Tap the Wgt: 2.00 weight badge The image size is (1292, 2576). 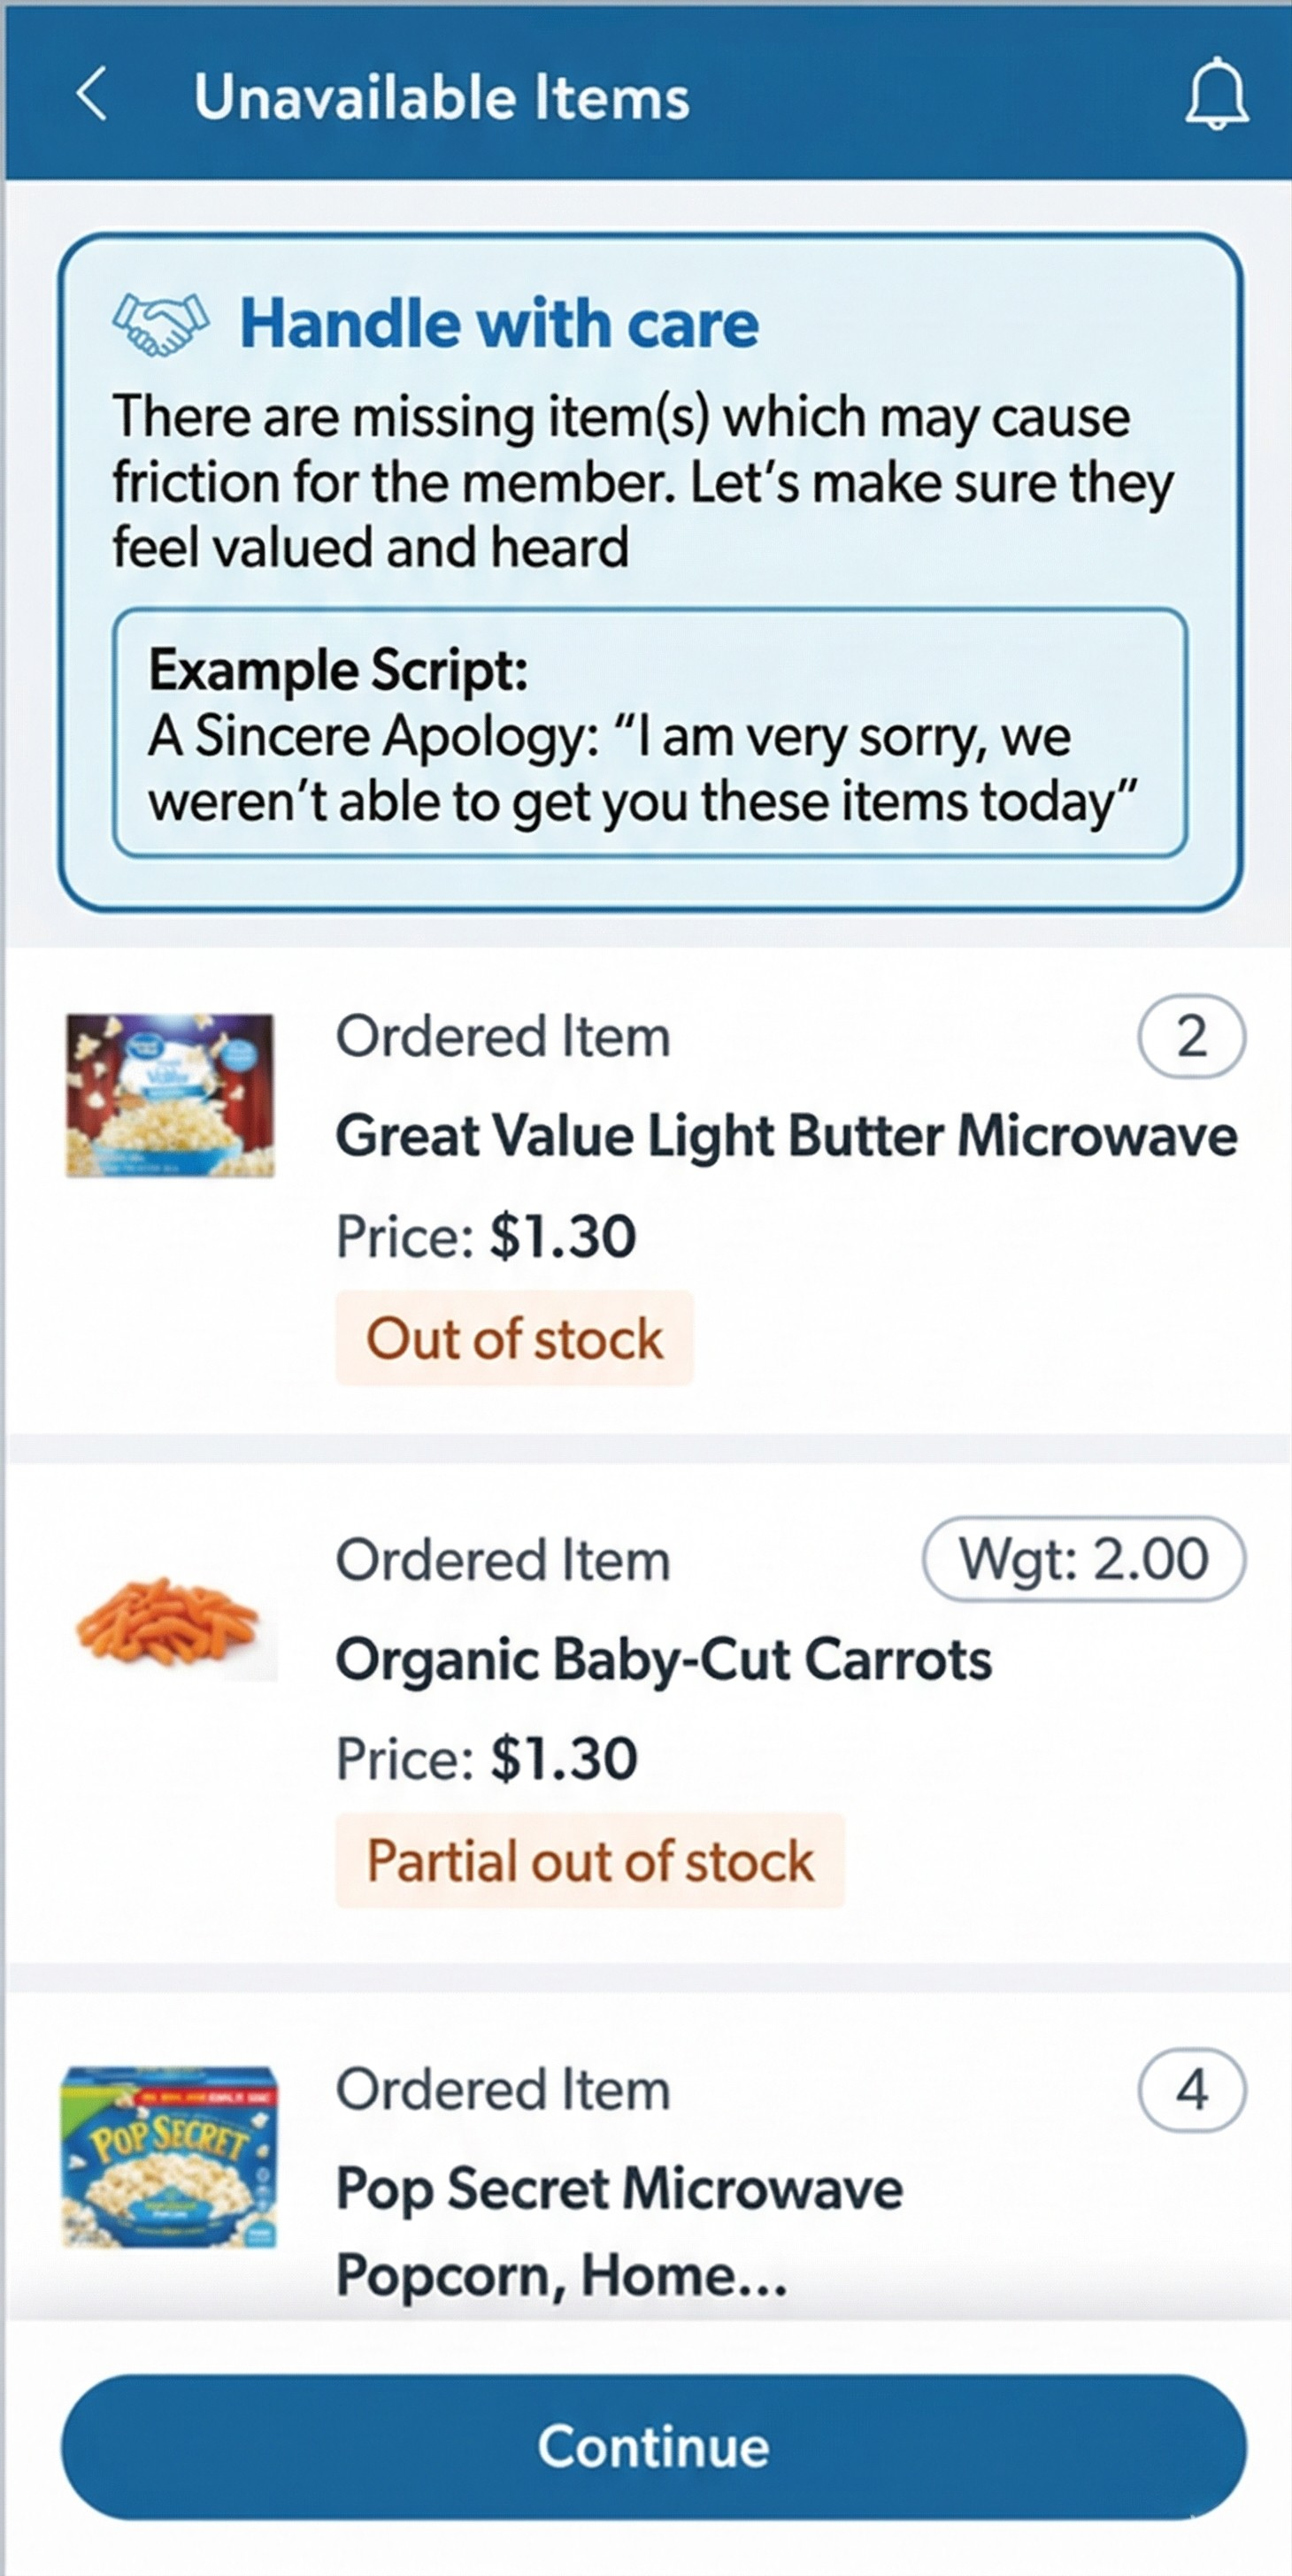(1083, 1559)
